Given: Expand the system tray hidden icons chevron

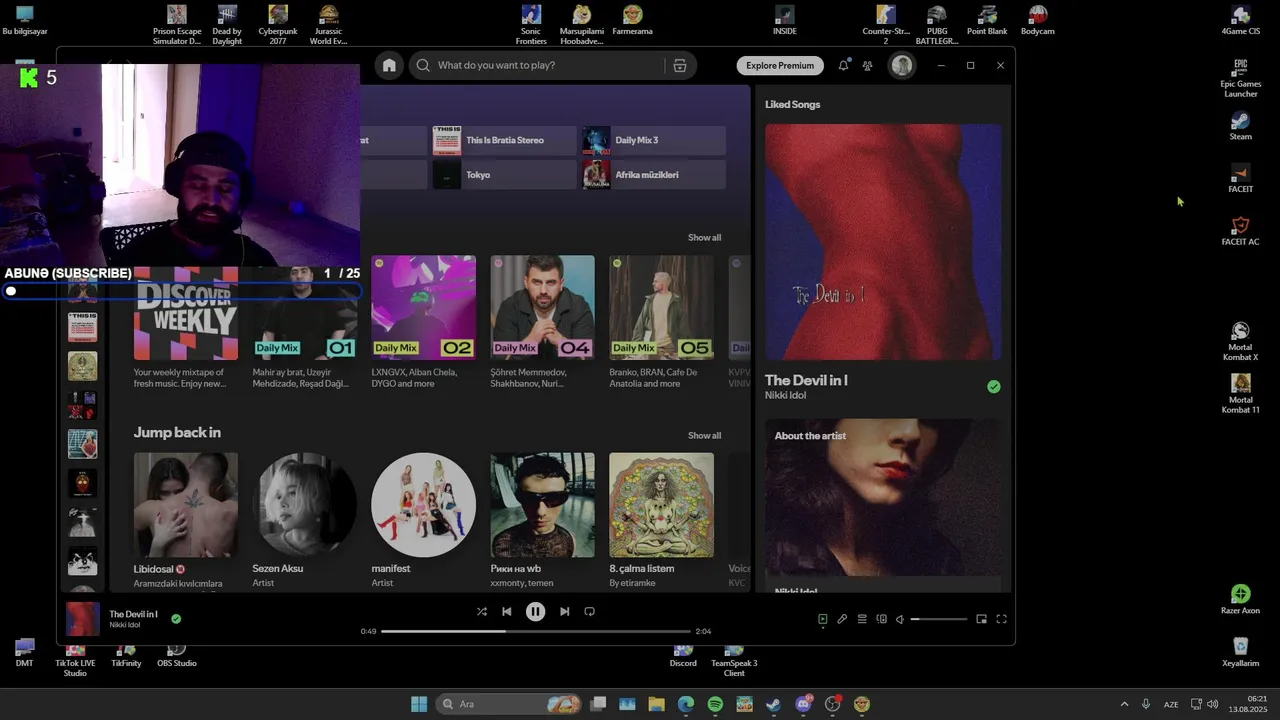Looking at the screenshot, I should coord(1124,704).
